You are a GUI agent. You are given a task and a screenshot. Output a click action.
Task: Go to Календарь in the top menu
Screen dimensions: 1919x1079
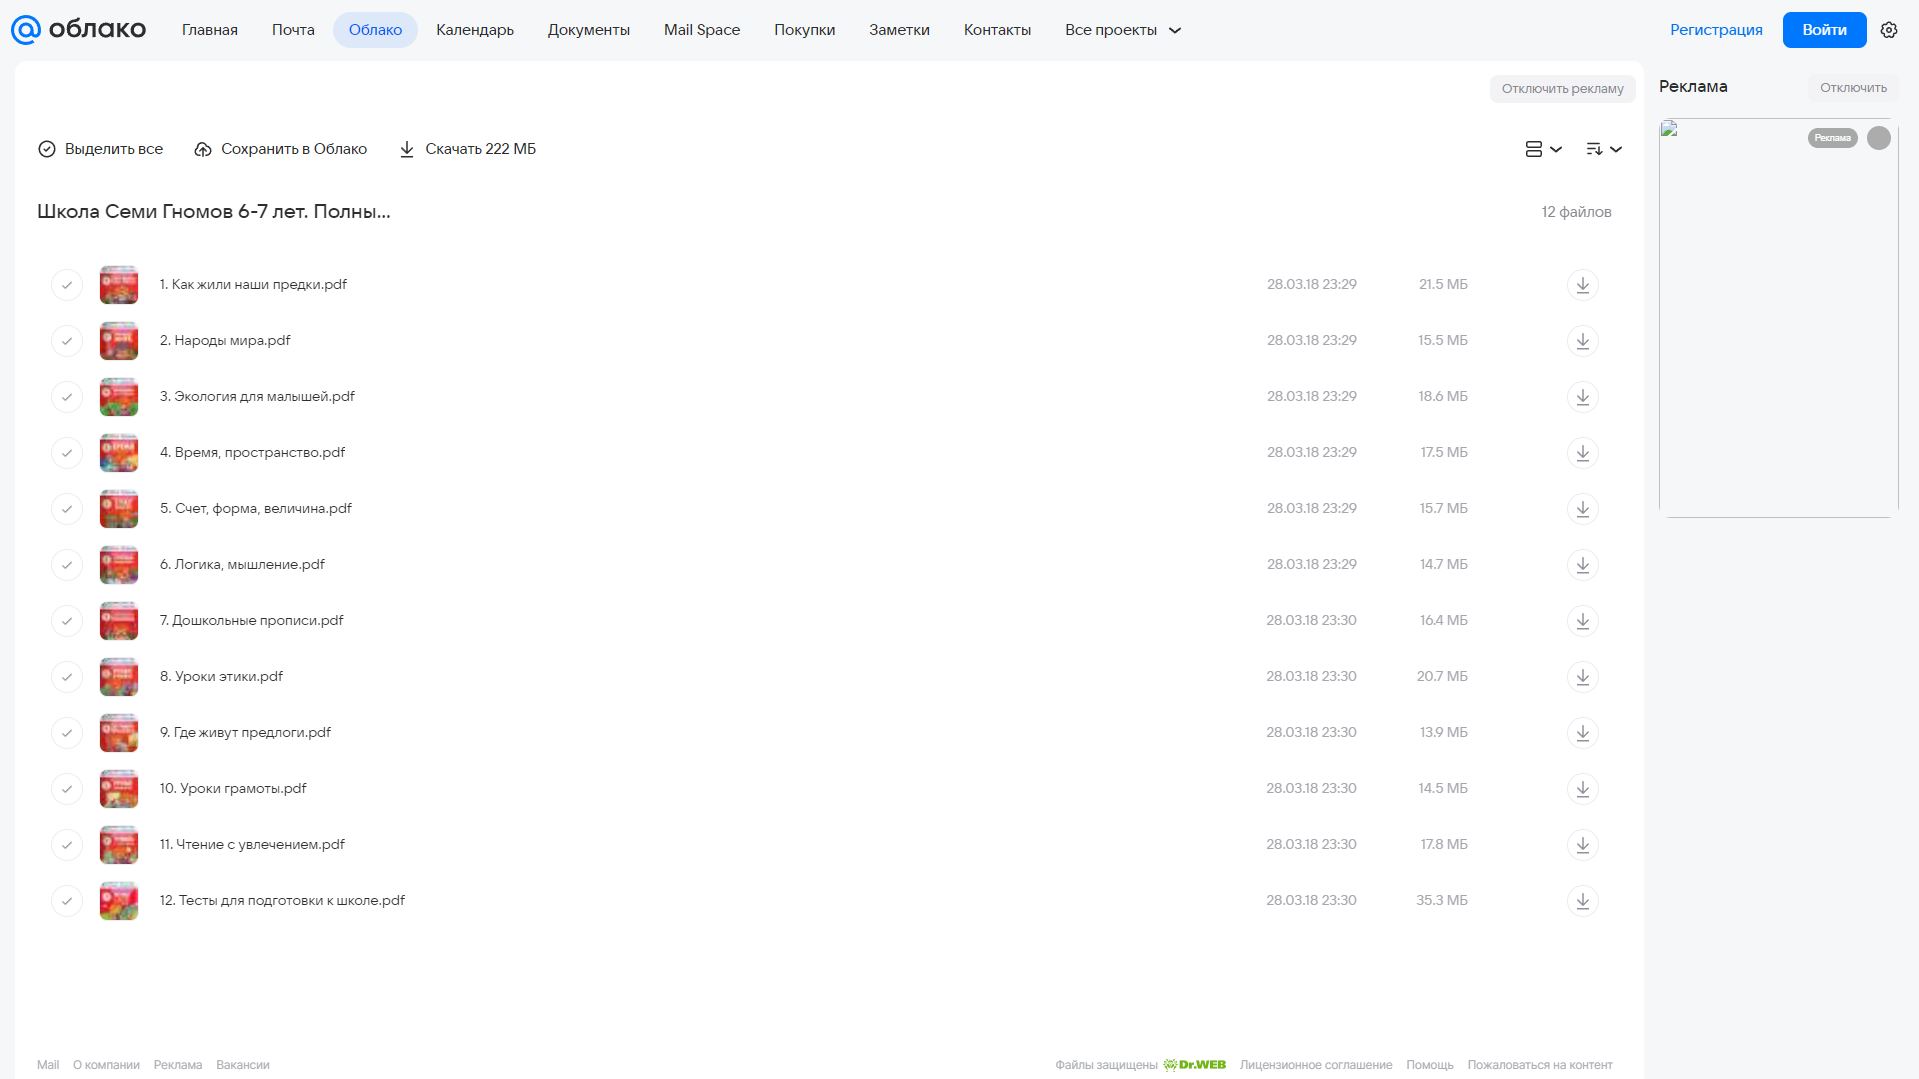click(475, 30)
